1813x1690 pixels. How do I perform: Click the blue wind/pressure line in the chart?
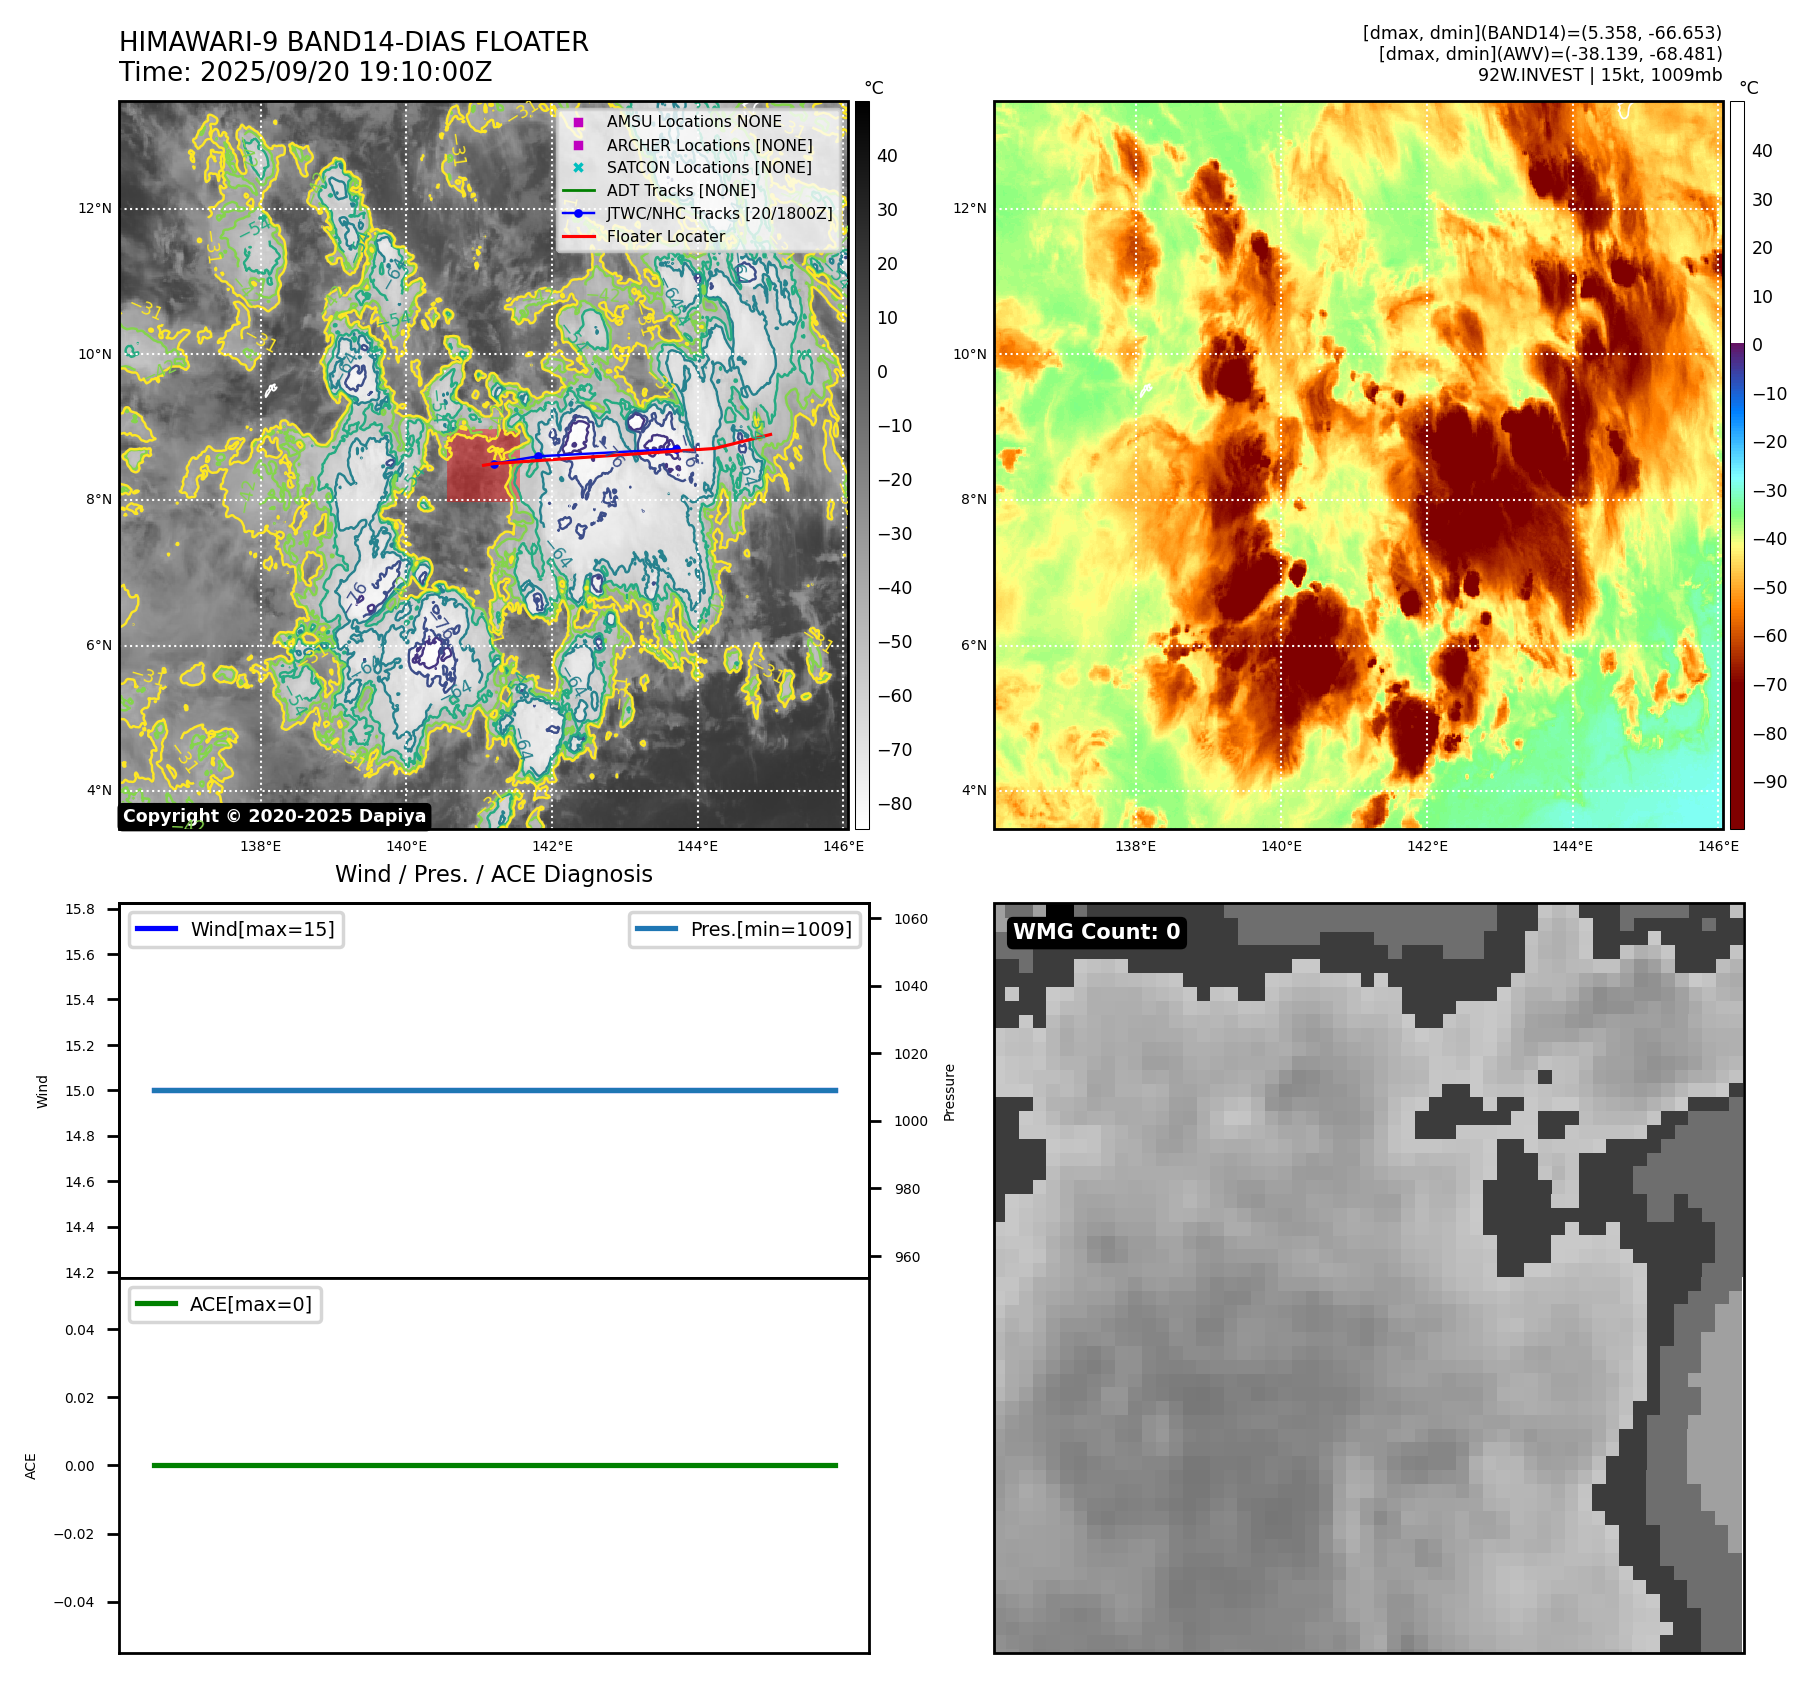495,1090
